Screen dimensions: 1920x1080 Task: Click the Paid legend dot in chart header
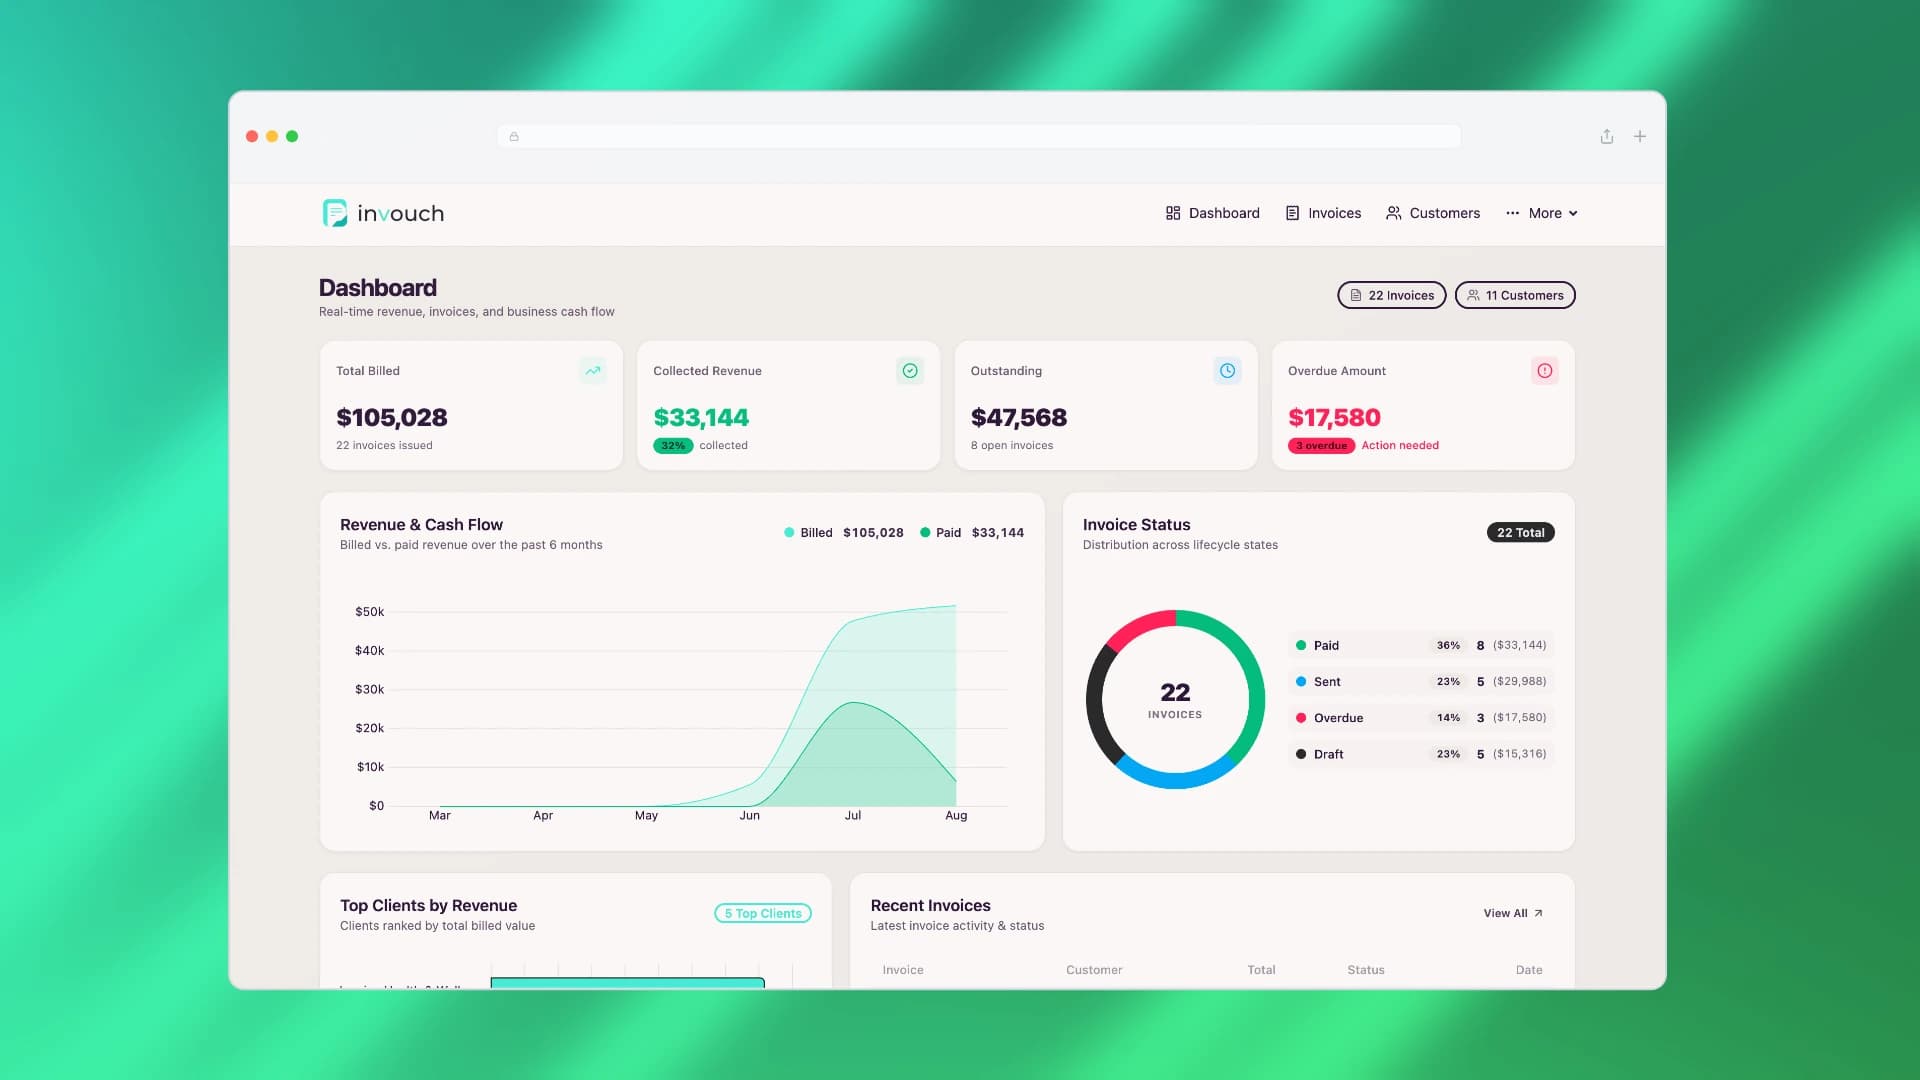[925, 533]
